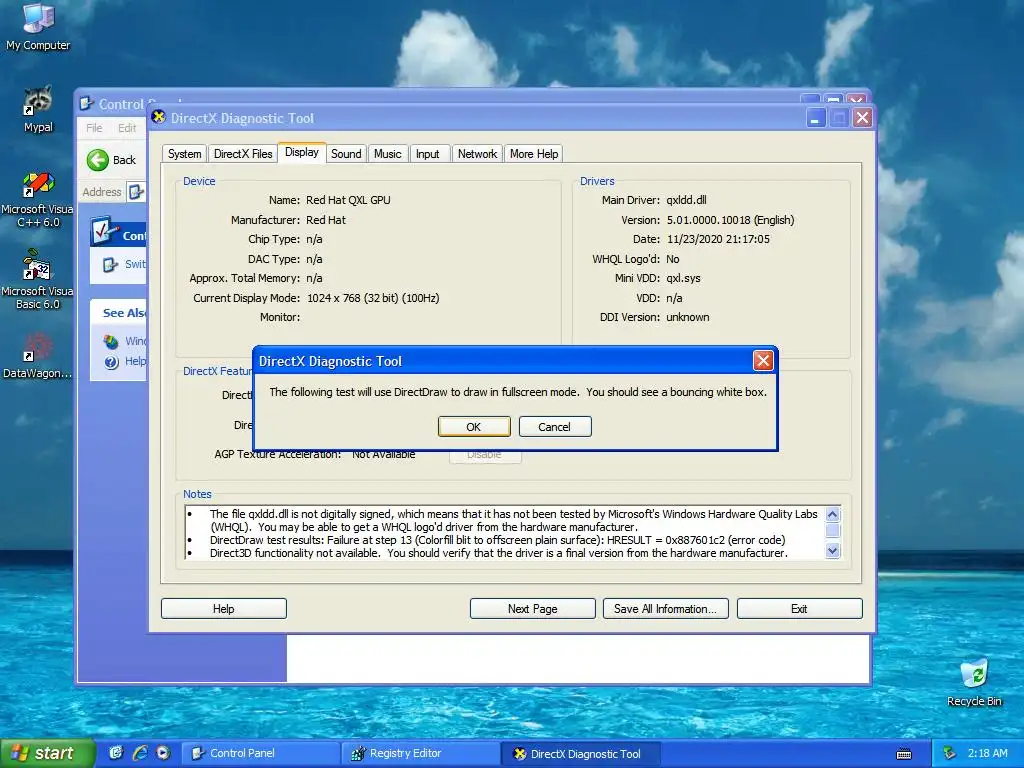The width and height of the screenshot is (1024, 768).
Task: Go to Next Page in DxDiag
Action: coord(533,609)
